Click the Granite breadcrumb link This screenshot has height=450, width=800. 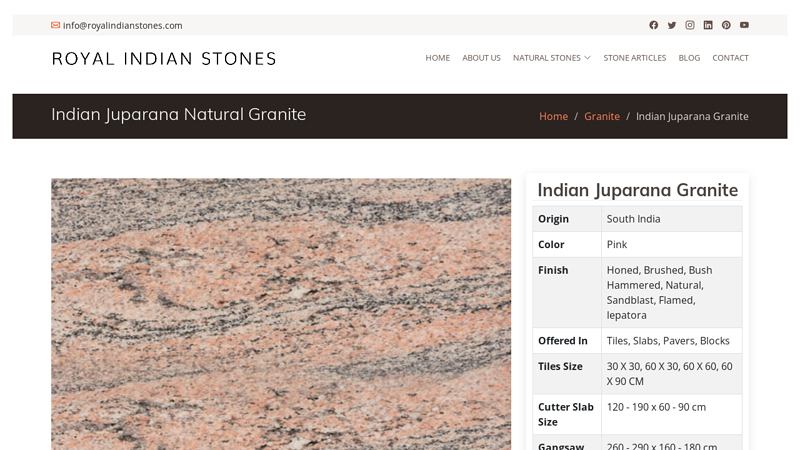point(602,116)
